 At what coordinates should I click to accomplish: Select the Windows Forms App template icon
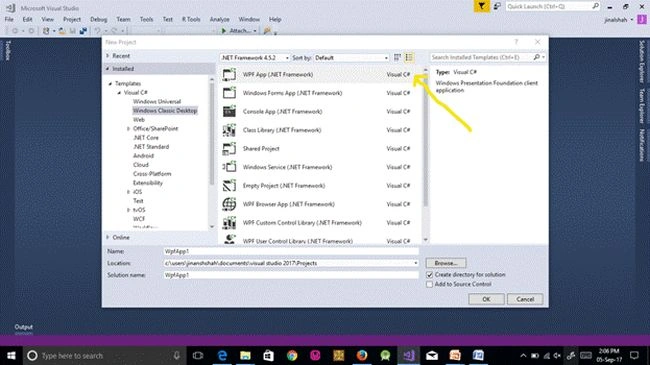[229, 93]
